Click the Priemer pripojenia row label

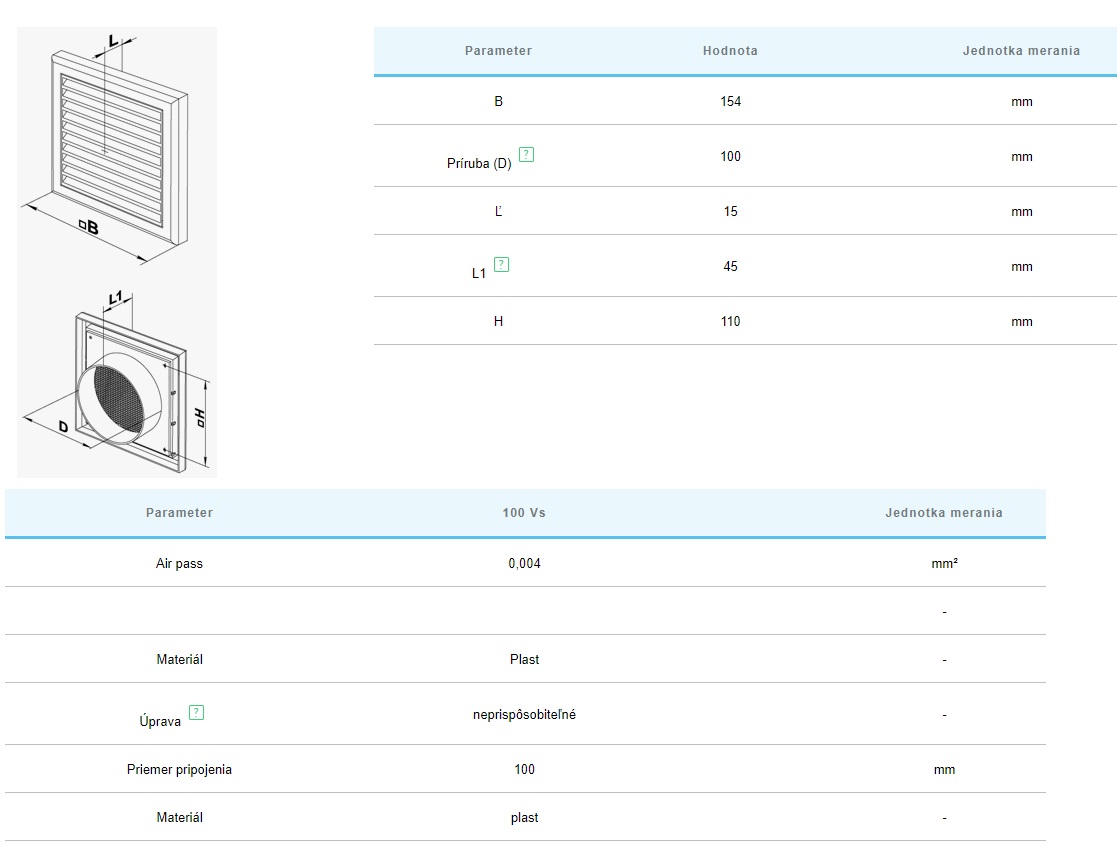coord(179,770)
